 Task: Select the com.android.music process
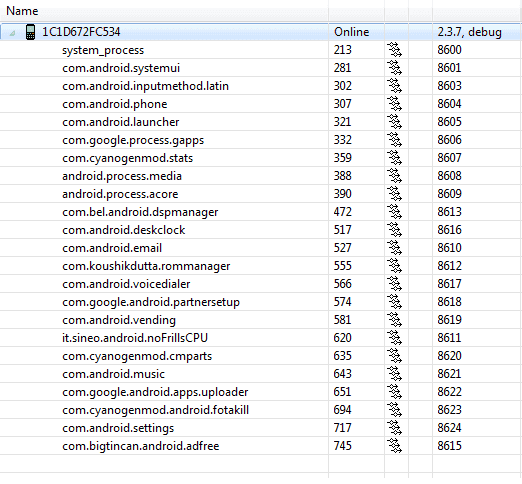pos(113,374)
